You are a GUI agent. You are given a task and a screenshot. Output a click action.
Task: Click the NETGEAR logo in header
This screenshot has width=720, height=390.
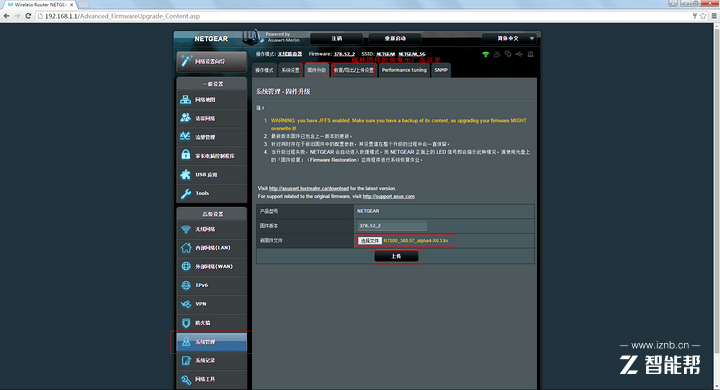point(211,39)
